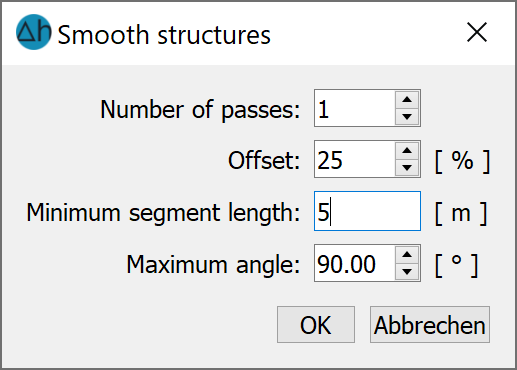Focus the Number of passes input field
517x370 pixels.
pos(355,108)
